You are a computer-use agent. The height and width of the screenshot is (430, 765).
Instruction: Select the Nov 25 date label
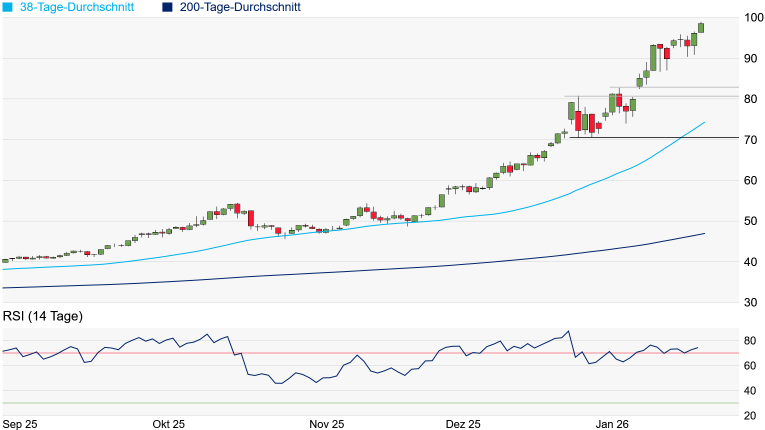tap(328, 423)
